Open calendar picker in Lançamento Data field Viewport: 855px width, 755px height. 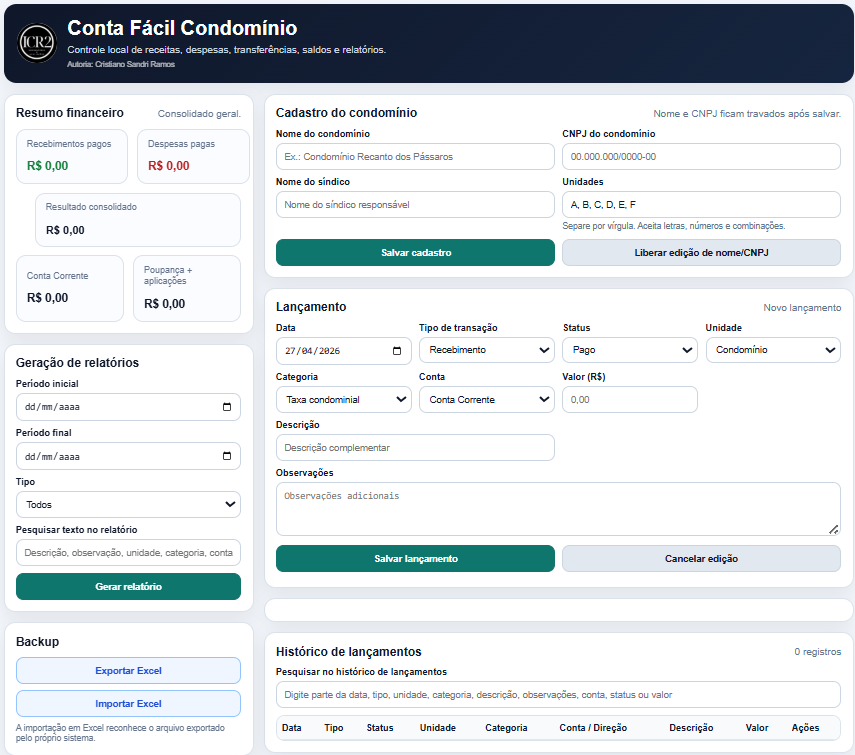[398, 351]
